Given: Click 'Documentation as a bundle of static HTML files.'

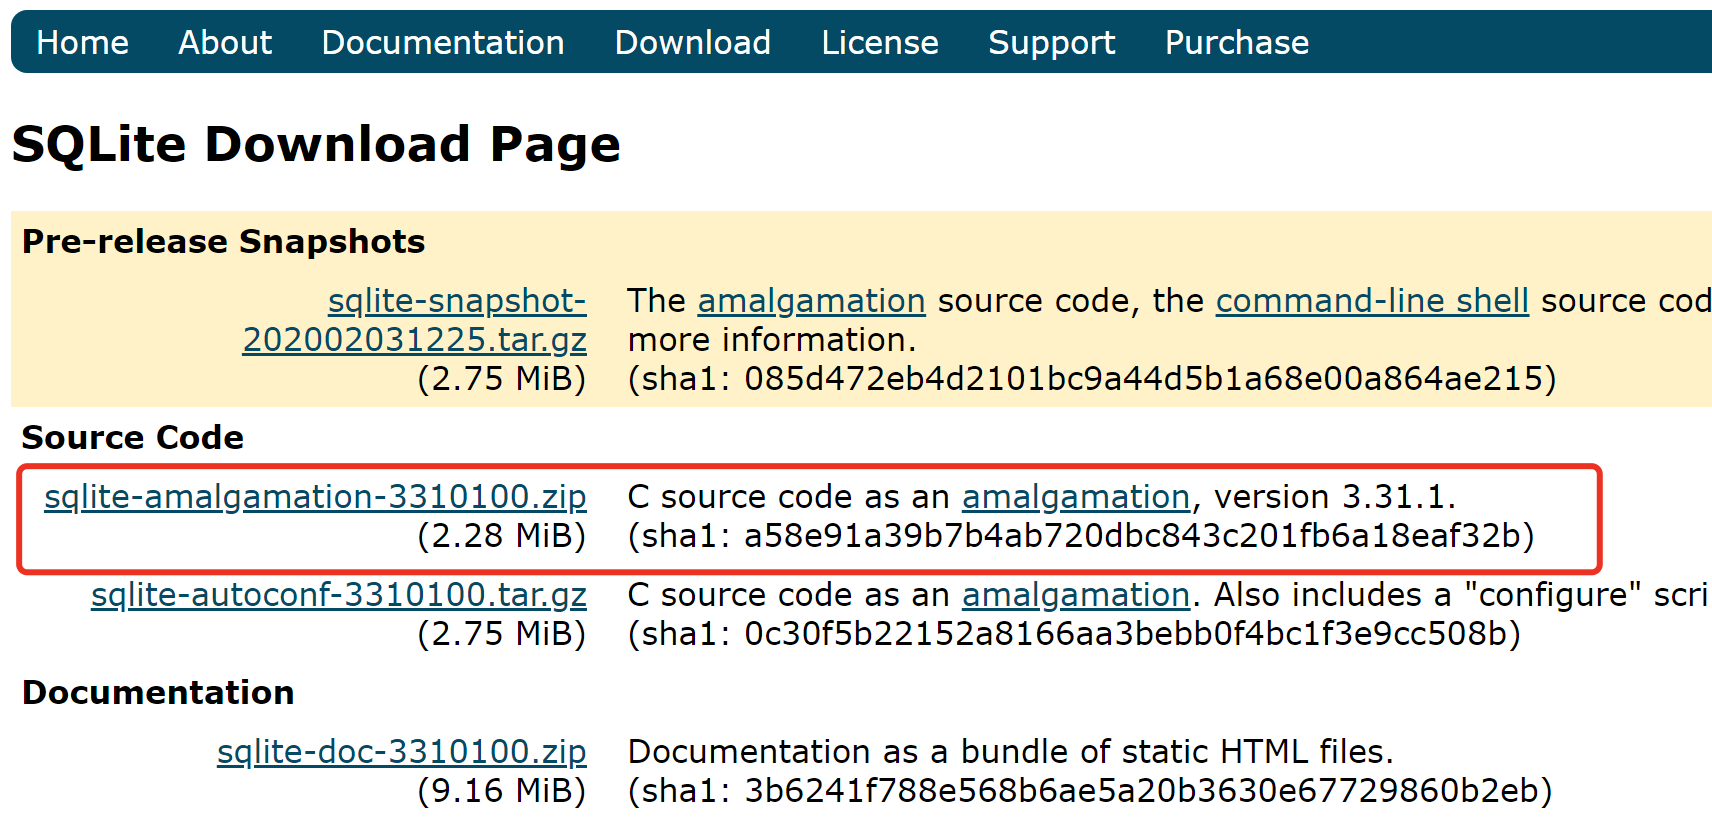Looking at the screenshot, I should 1010,752.
